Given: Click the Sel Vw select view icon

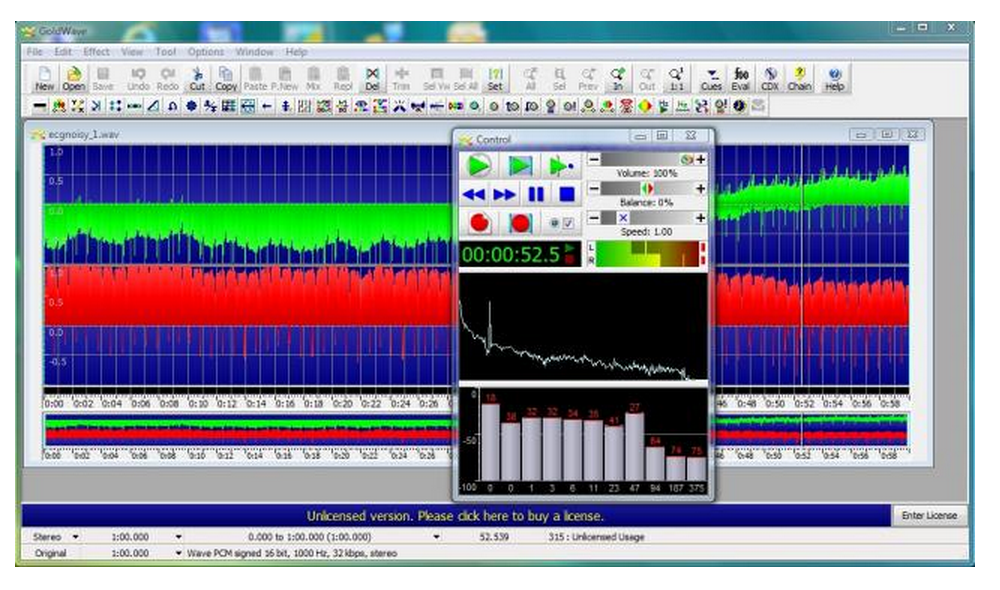Looking at the screenshot, I should (436, 79).
